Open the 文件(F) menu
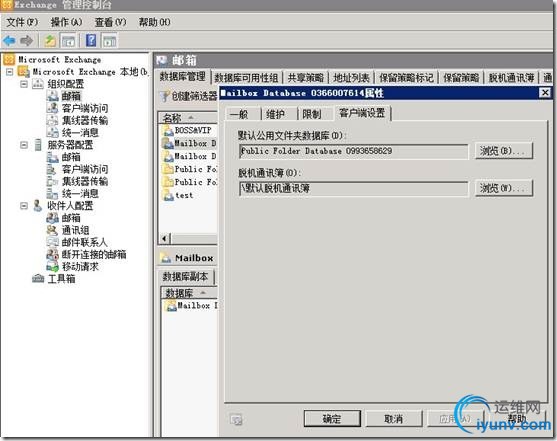 point(22,22)
